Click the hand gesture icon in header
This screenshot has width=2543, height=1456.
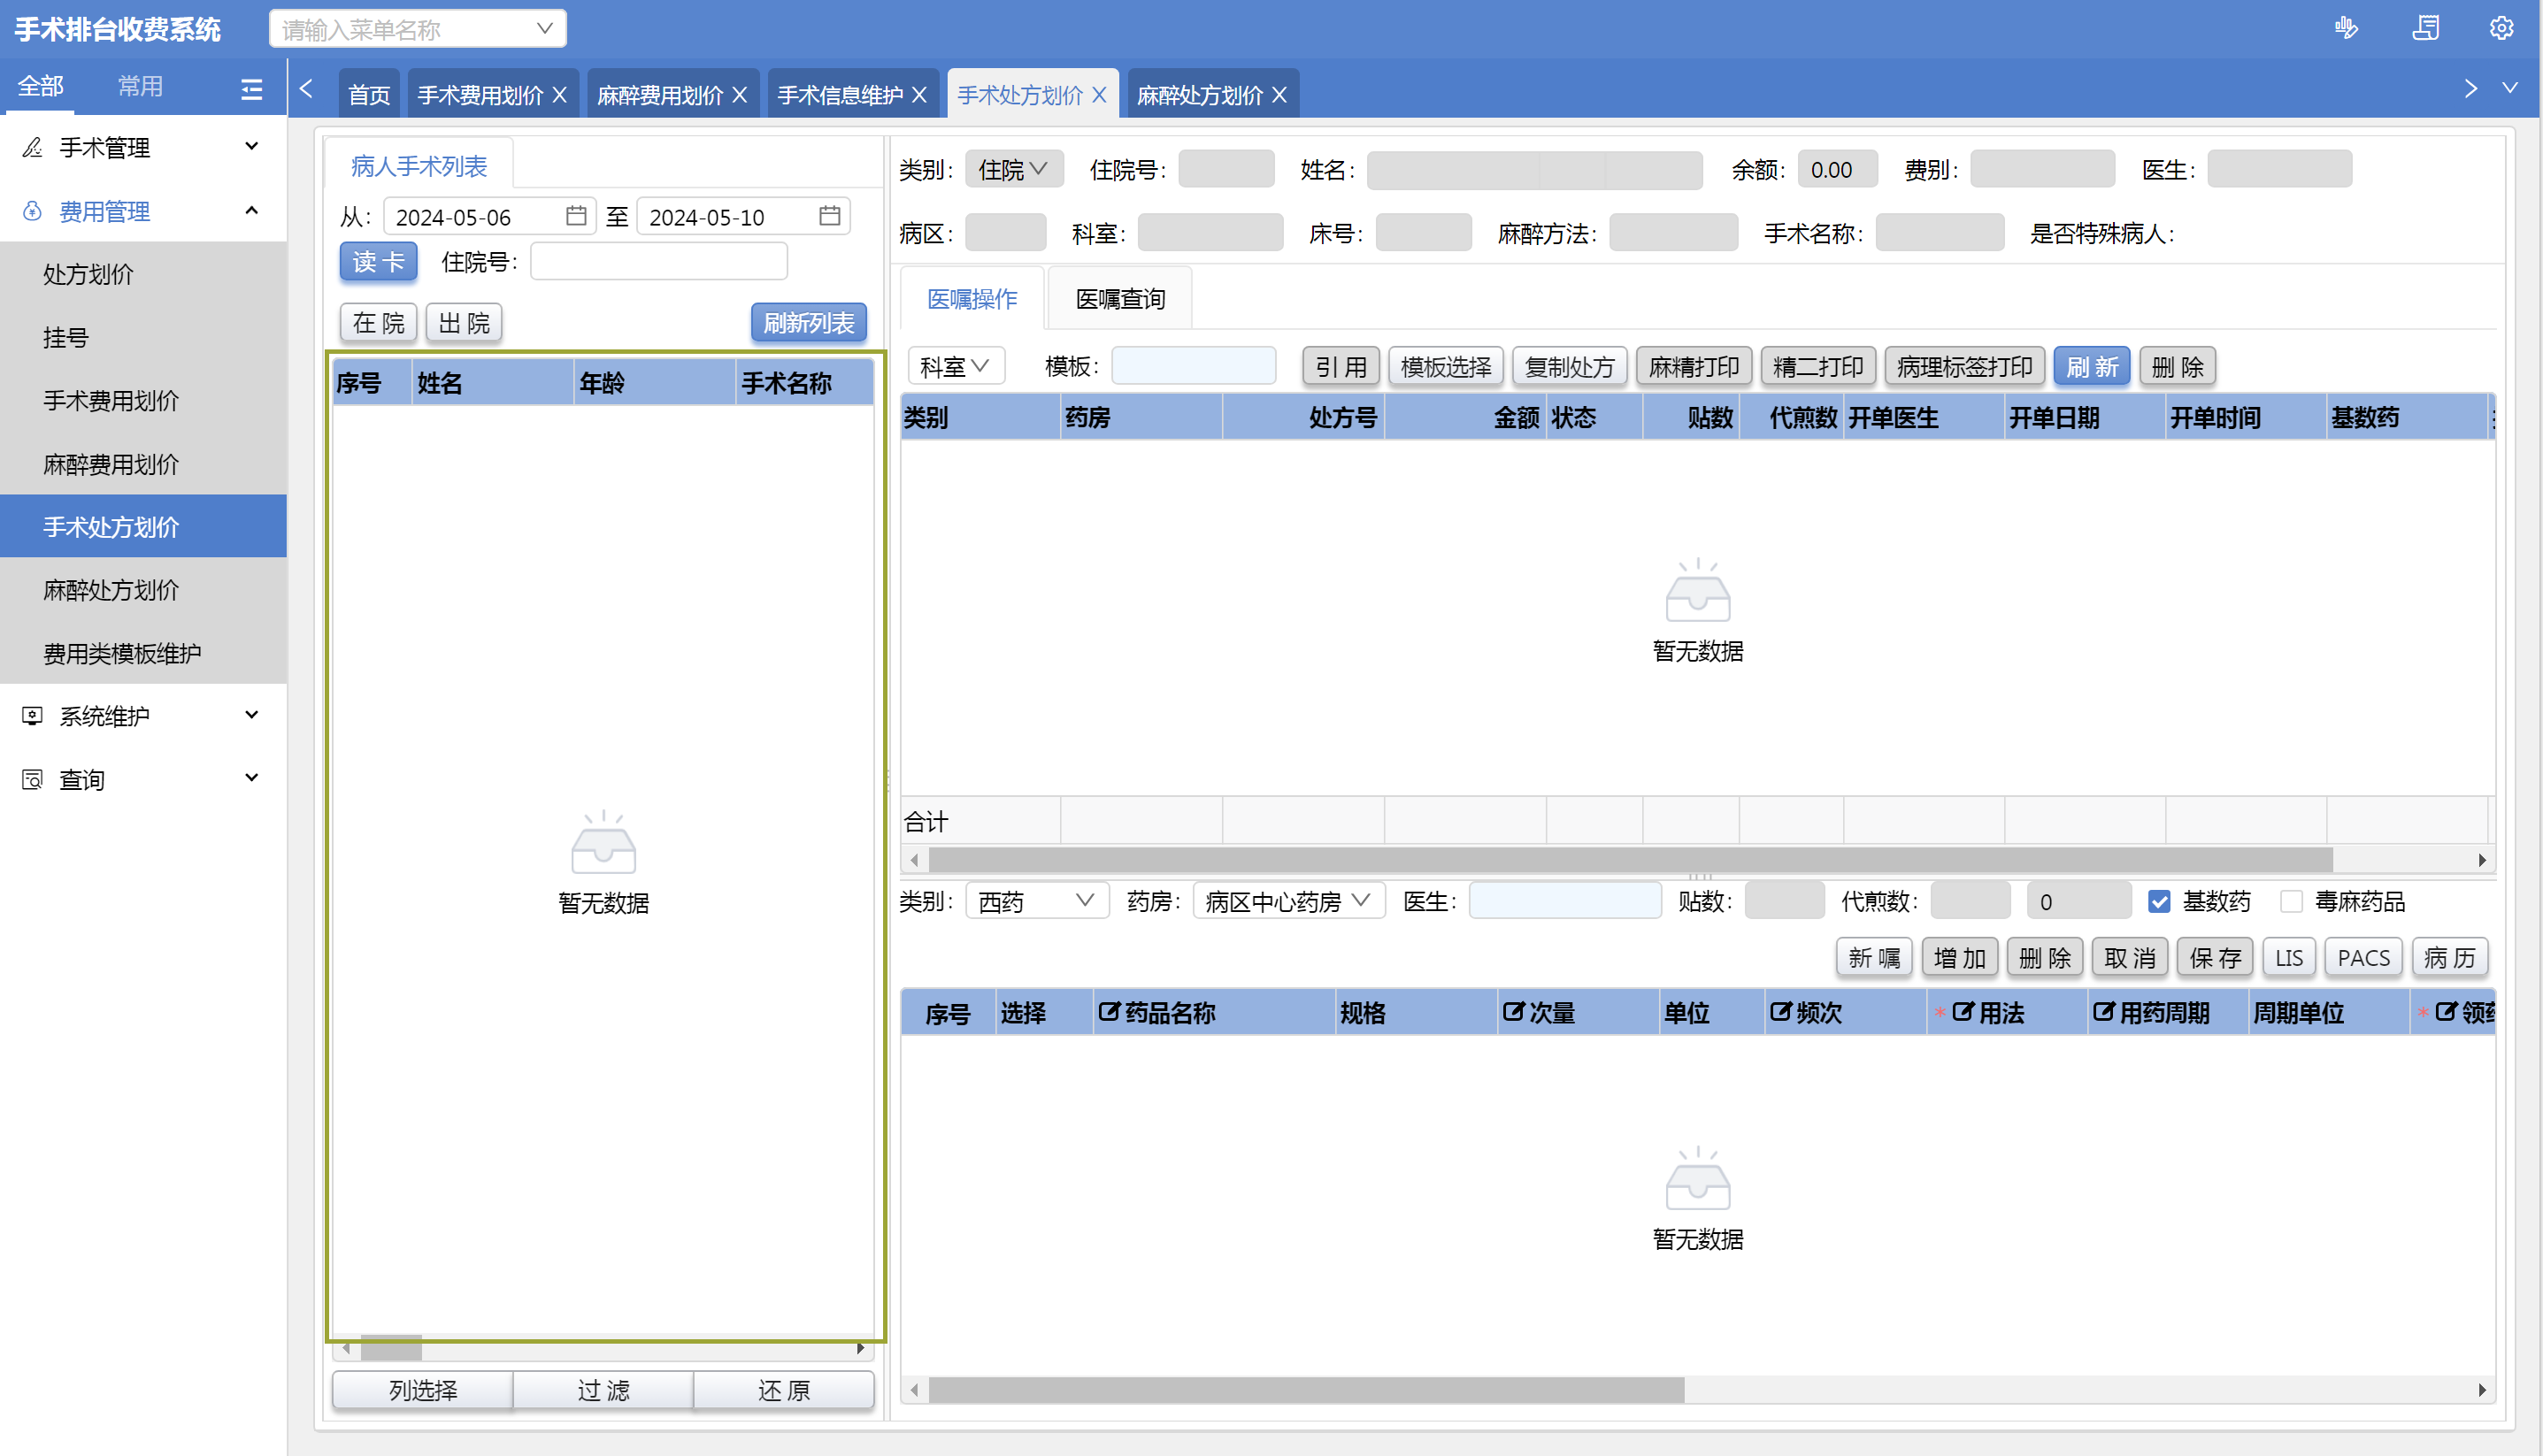point(2345,28)
